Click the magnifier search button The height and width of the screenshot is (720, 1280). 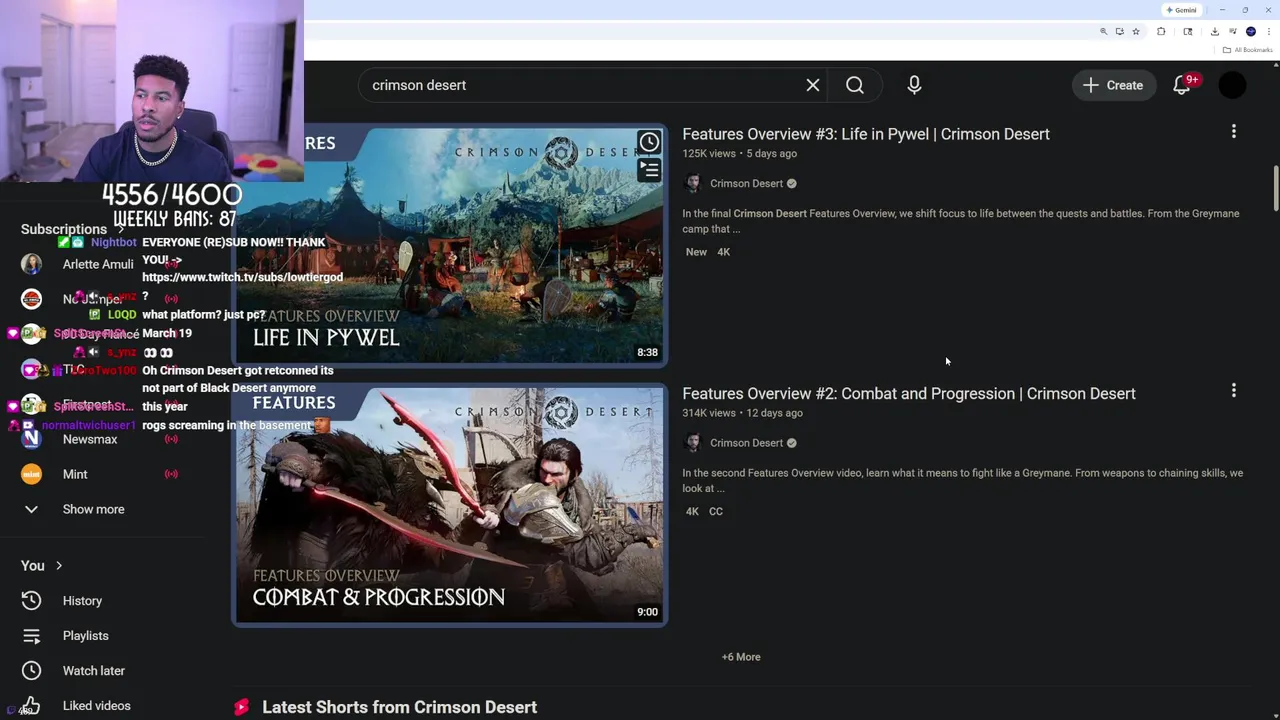pyautogui.click(x=855, y=85)
